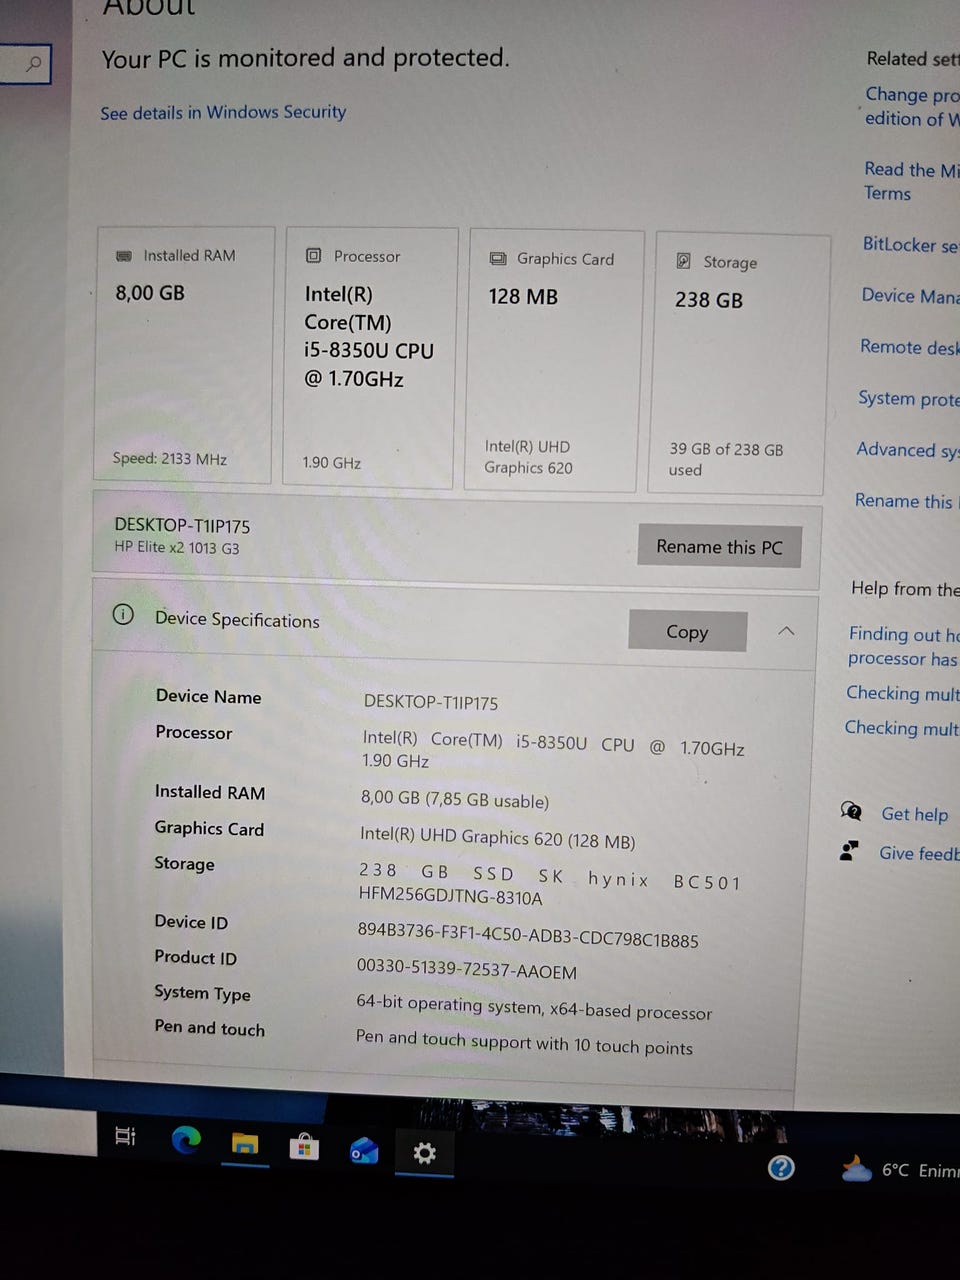Click the 8,00 GB (7,85 GB usable) text

(x=455, y=799)
